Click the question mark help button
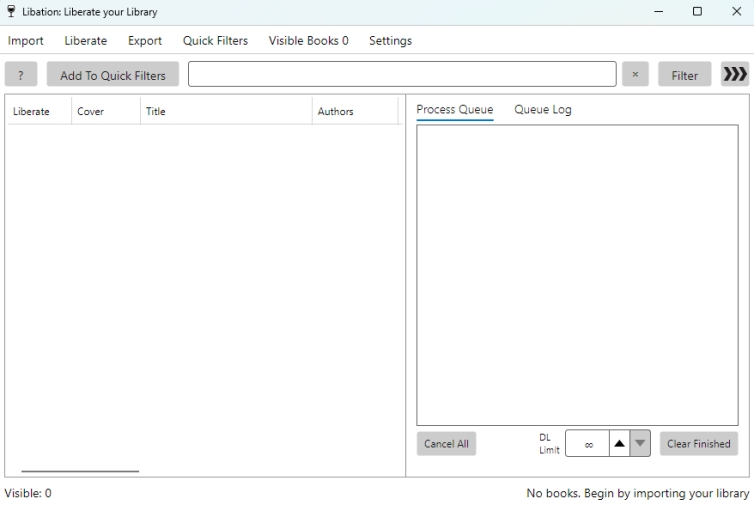Screen dimensions: 754x505 pyautogui.click(x=21, y=75)
